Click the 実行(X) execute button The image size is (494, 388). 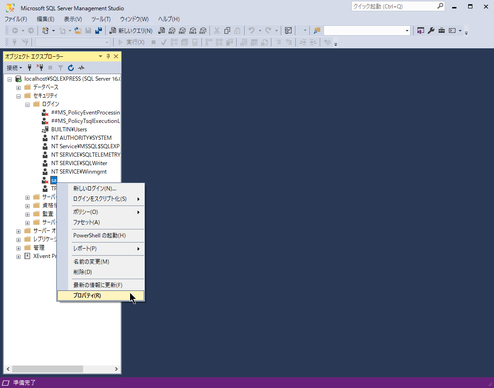click(131, 42)
